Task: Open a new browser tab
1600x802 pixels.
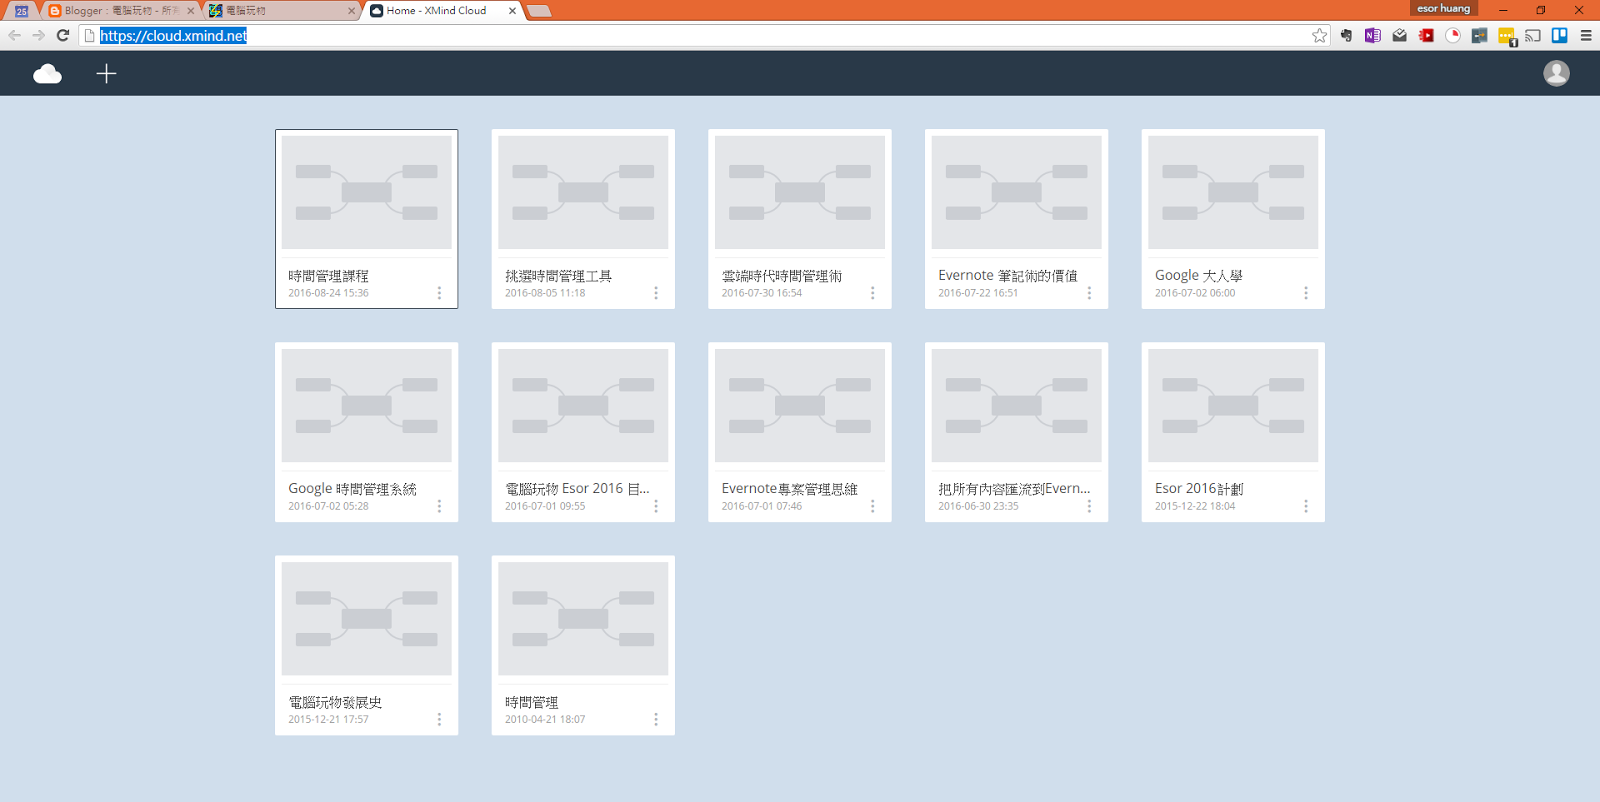Action: tap(539, 11)
